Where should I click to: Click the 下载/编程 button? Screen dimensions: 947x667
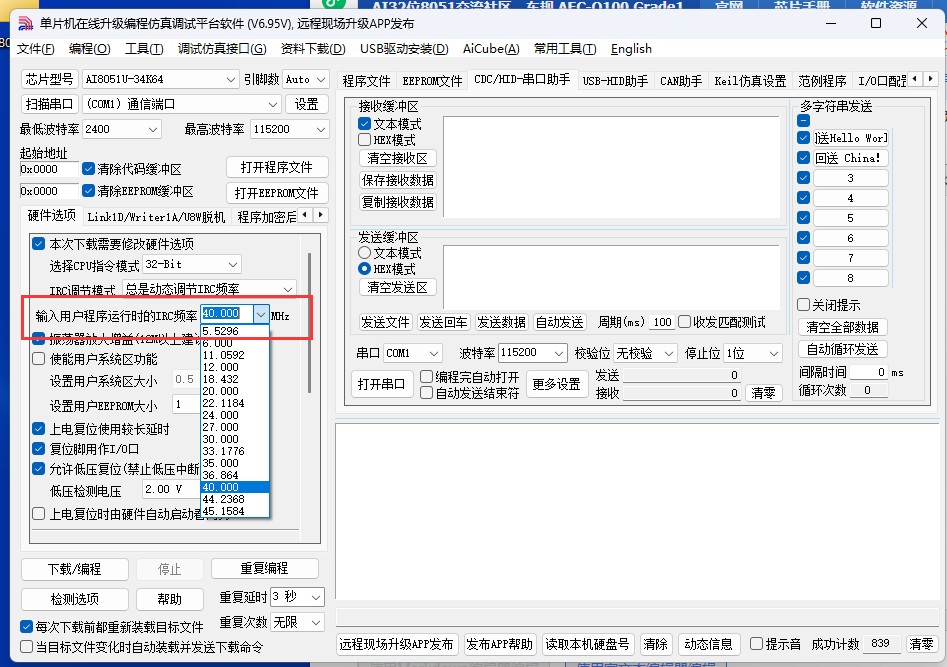point(75,569)
